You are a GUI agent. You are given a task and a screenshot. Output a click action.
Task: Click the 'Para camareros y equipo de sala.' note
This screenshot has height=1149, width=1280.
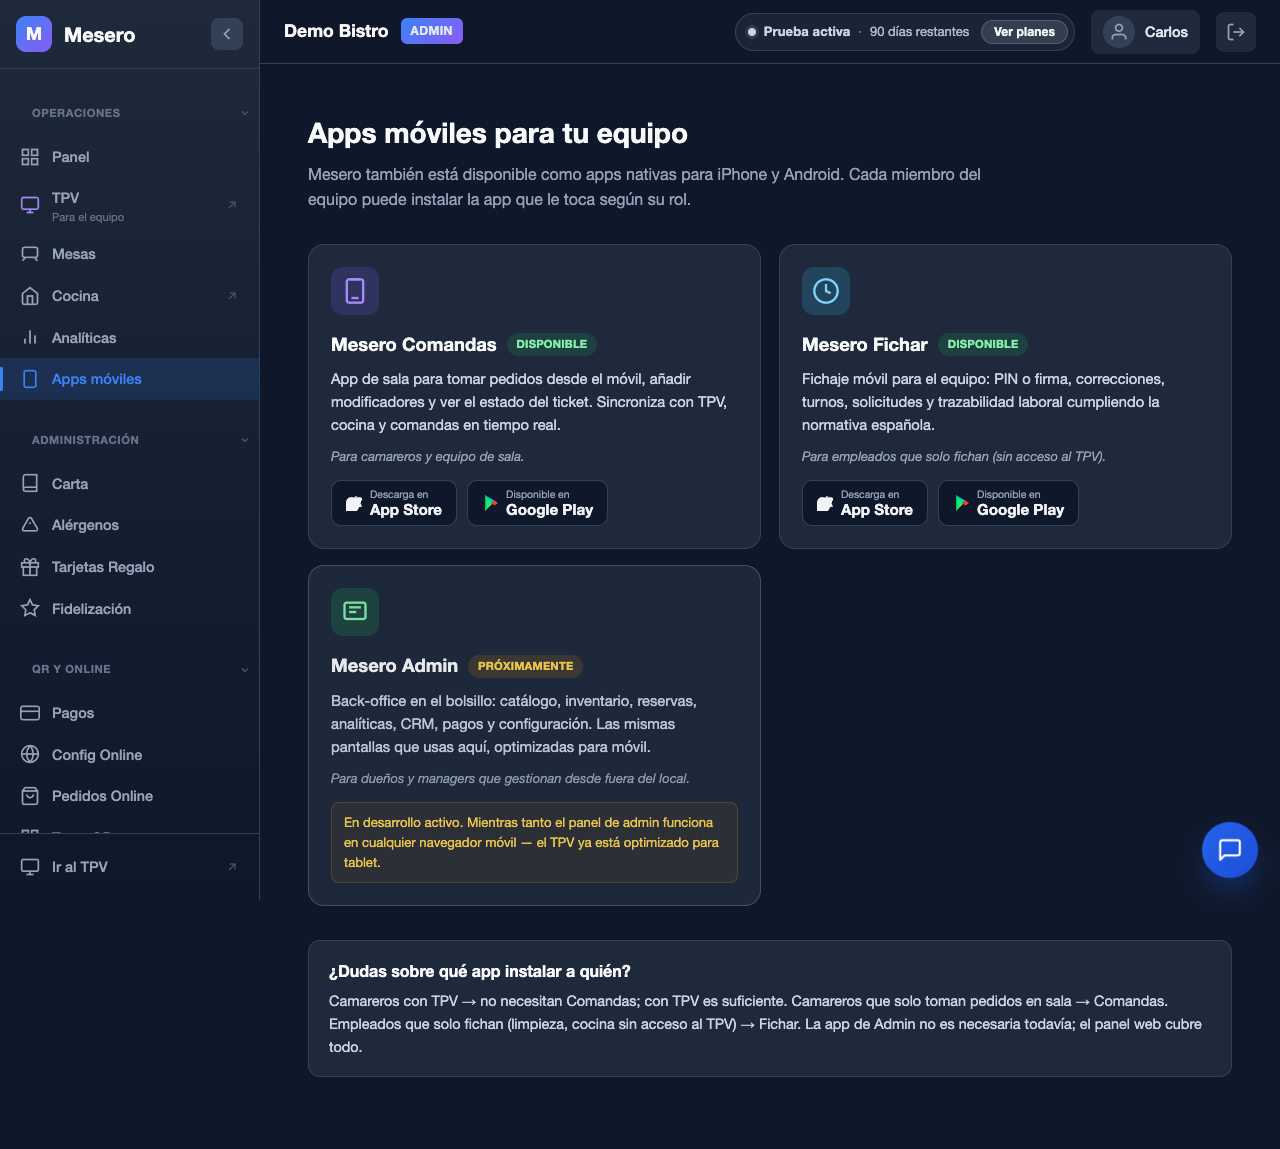click(428, 457)
